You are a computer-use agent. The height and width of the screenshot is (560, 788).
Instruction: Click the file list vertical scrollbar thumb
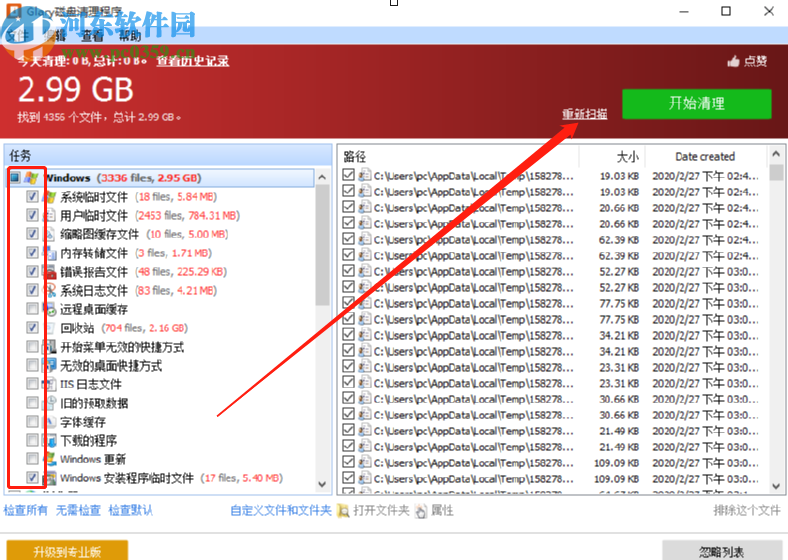[776, 171]
